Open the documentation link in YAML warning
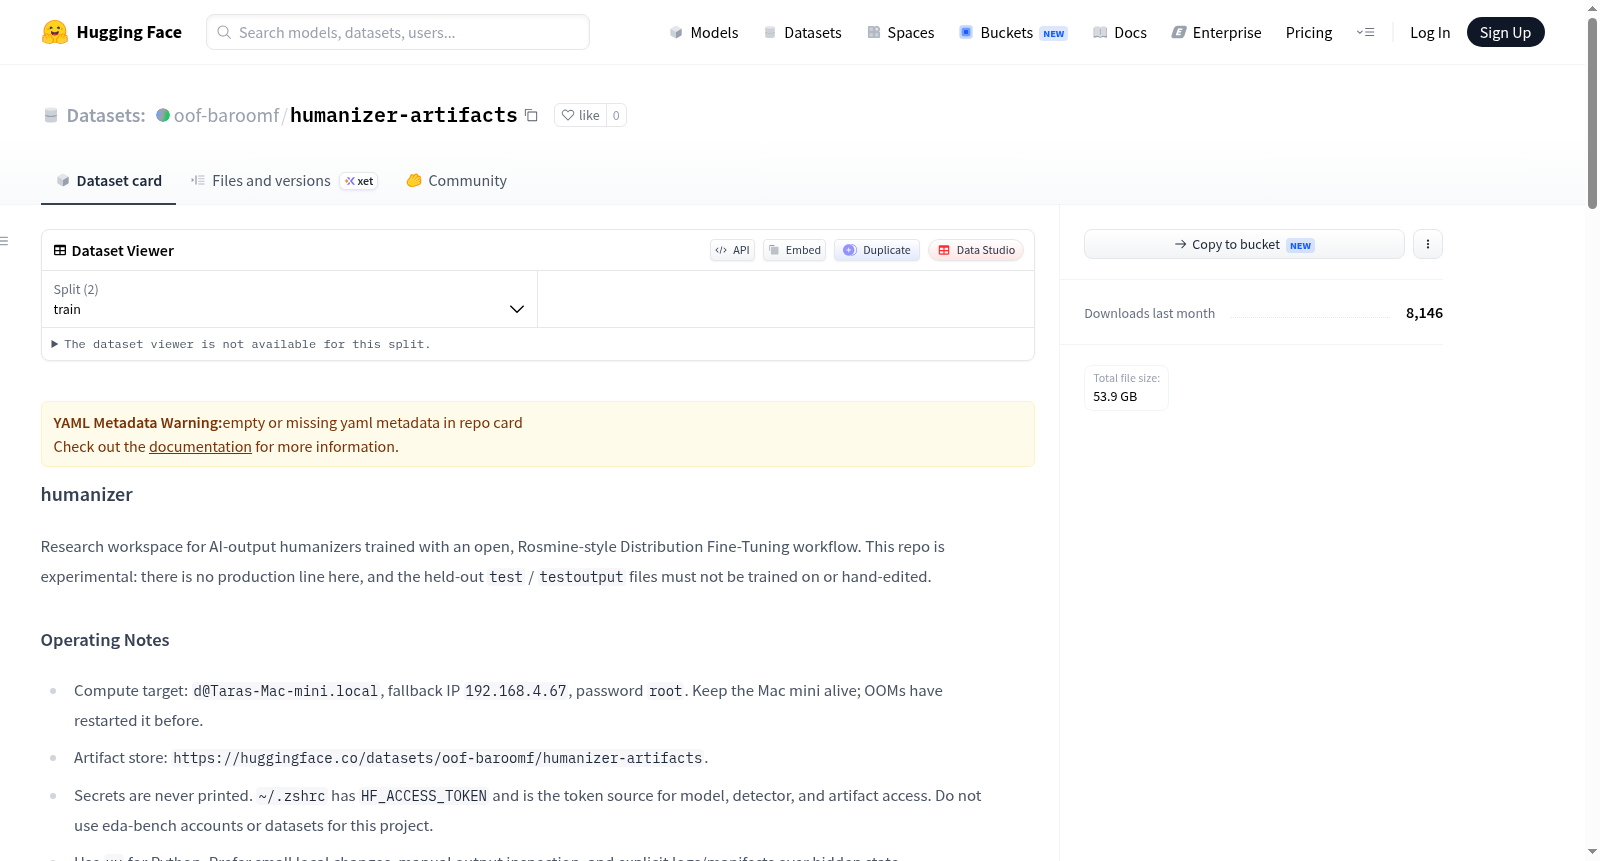The height and width of the screenshot is (861, 1600). click(x=200, y=447)
